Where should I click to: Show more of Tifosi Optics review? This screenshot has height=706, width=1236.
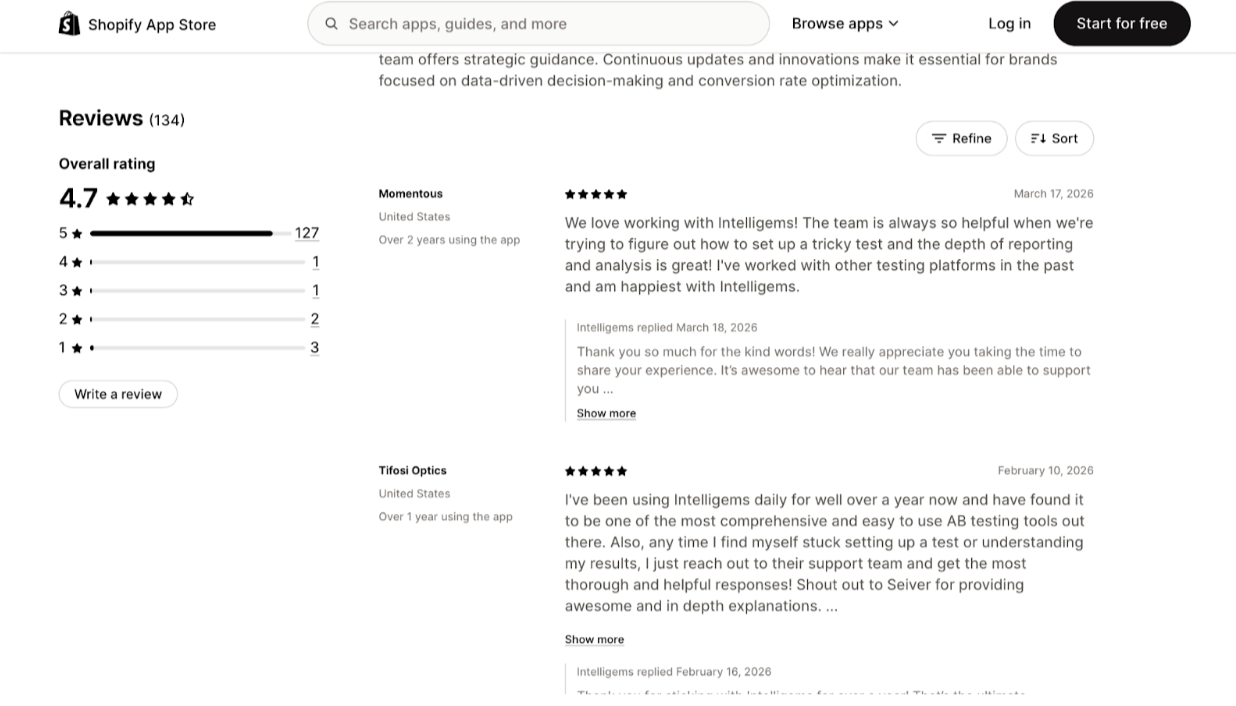click(594, 640)
